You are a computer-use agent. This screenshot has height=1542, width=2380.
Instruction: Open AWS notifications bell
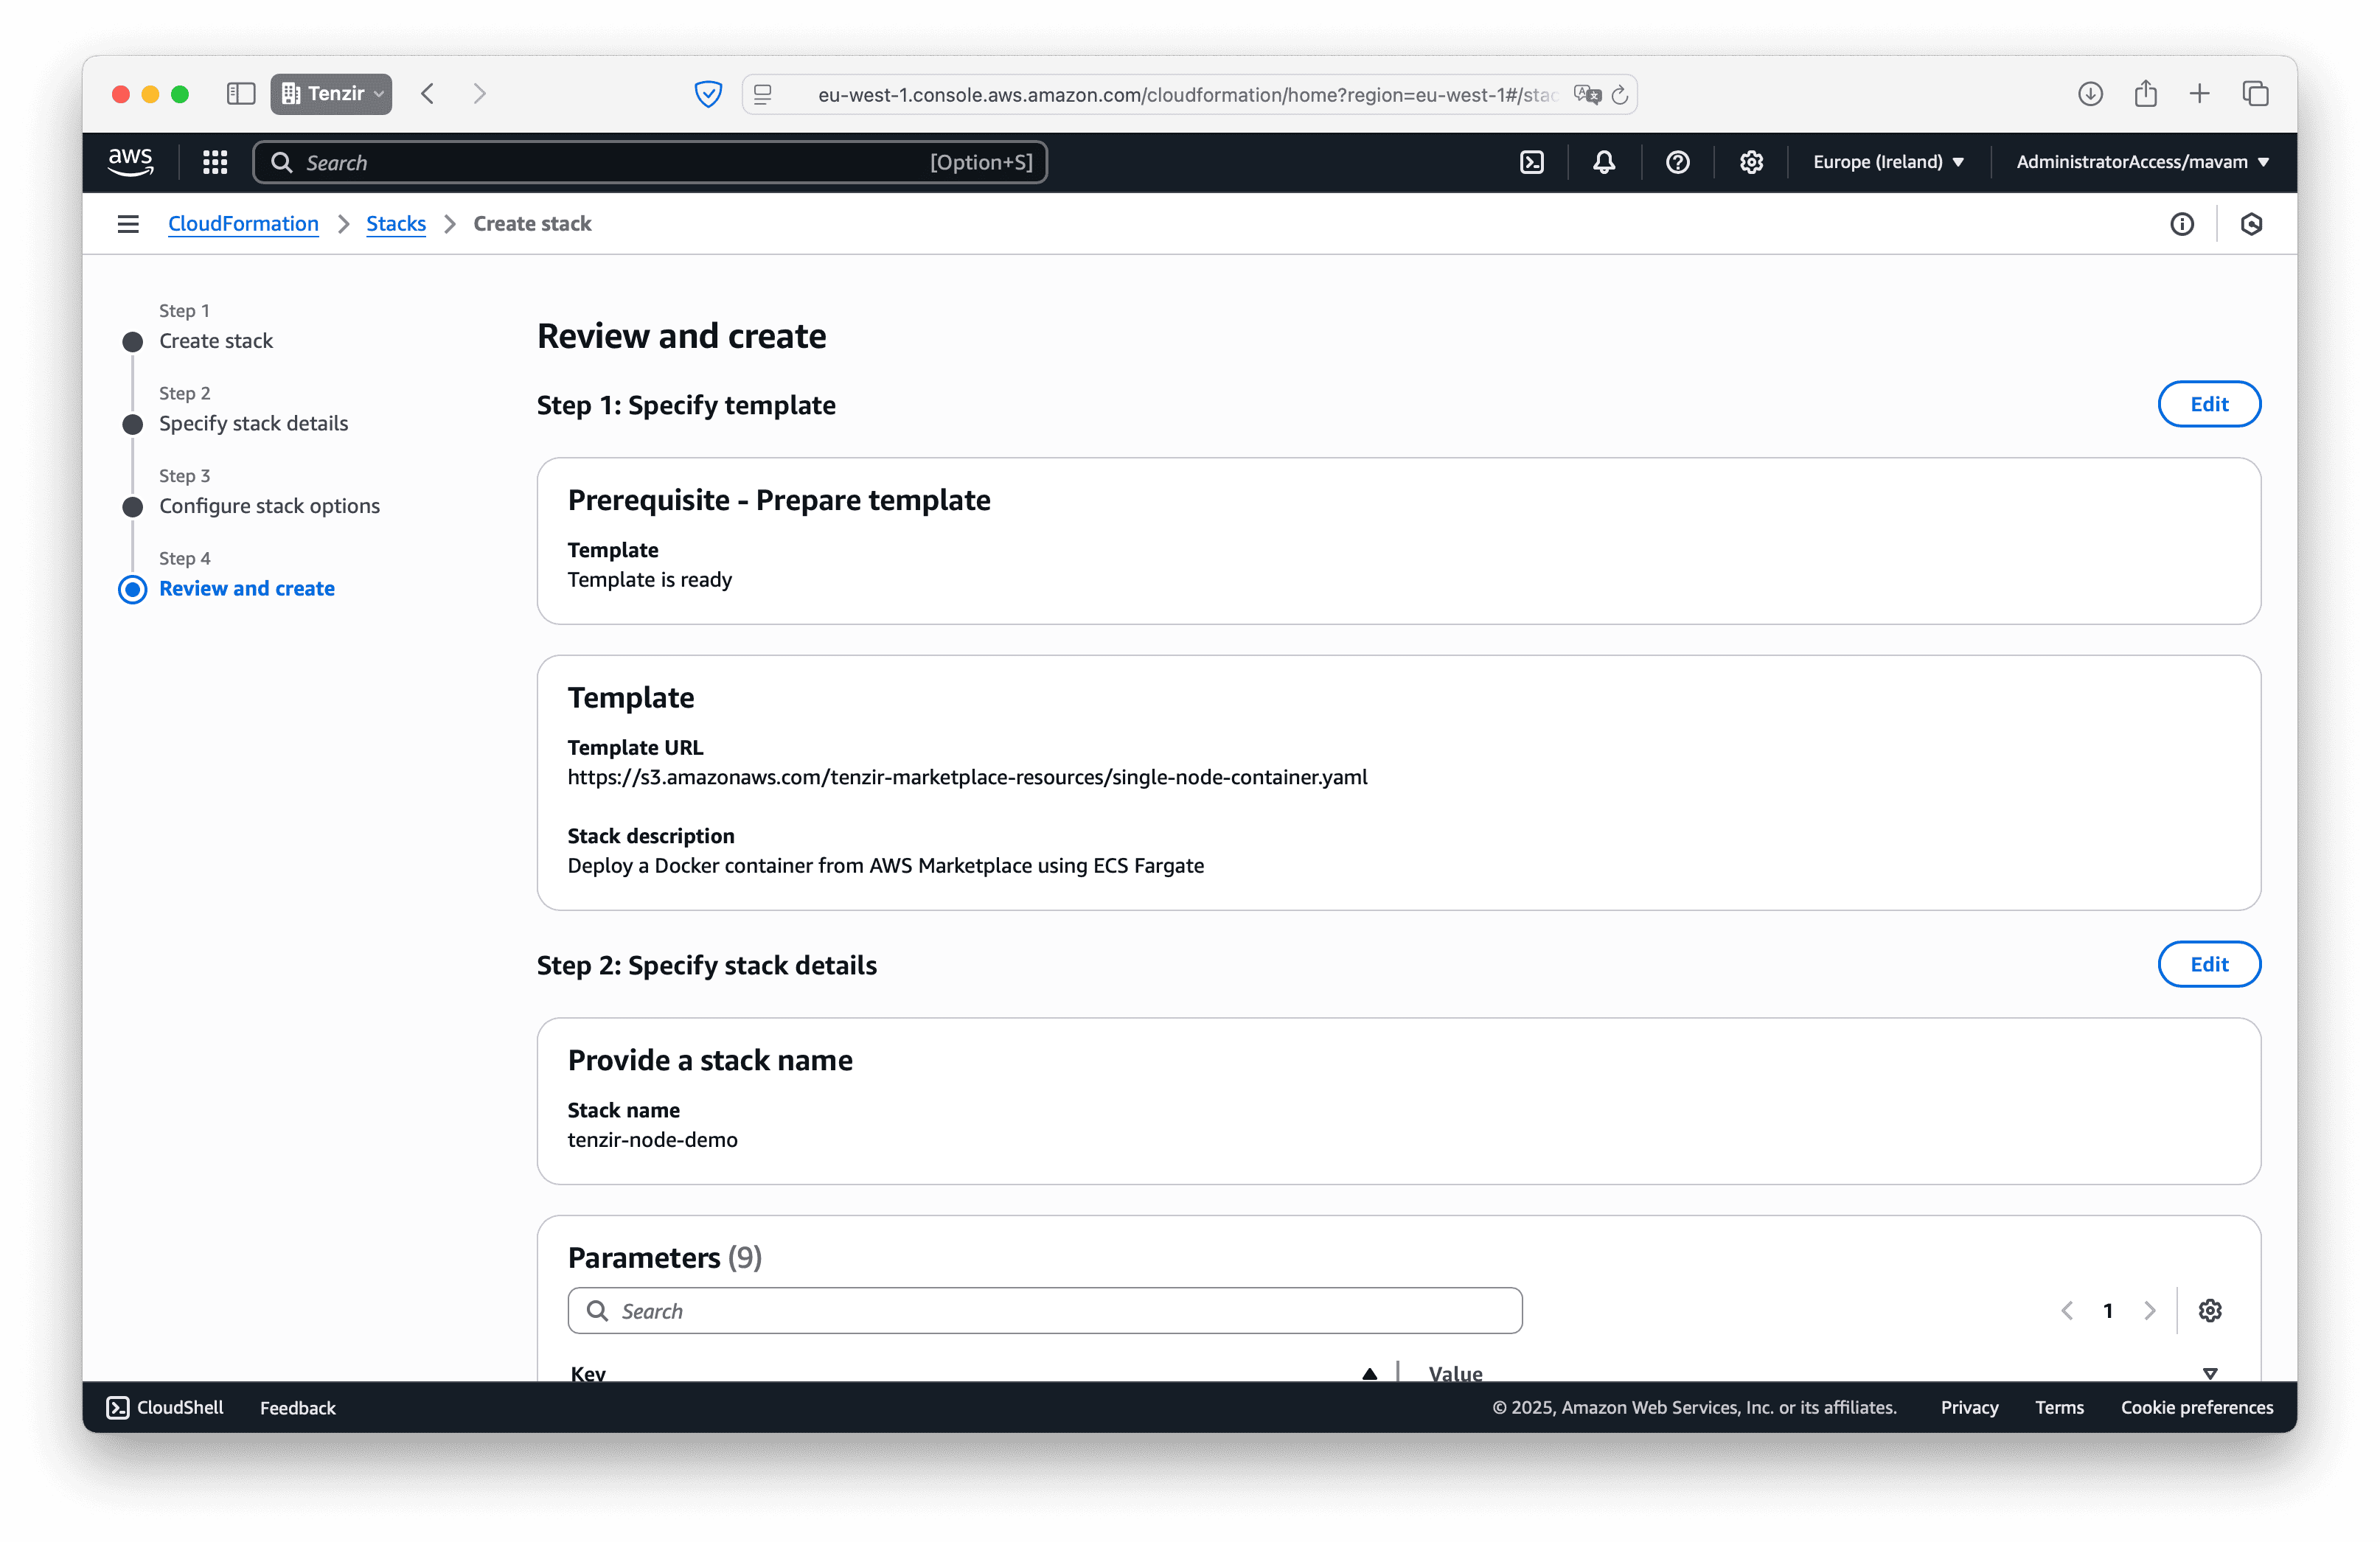pos(1604,161)
